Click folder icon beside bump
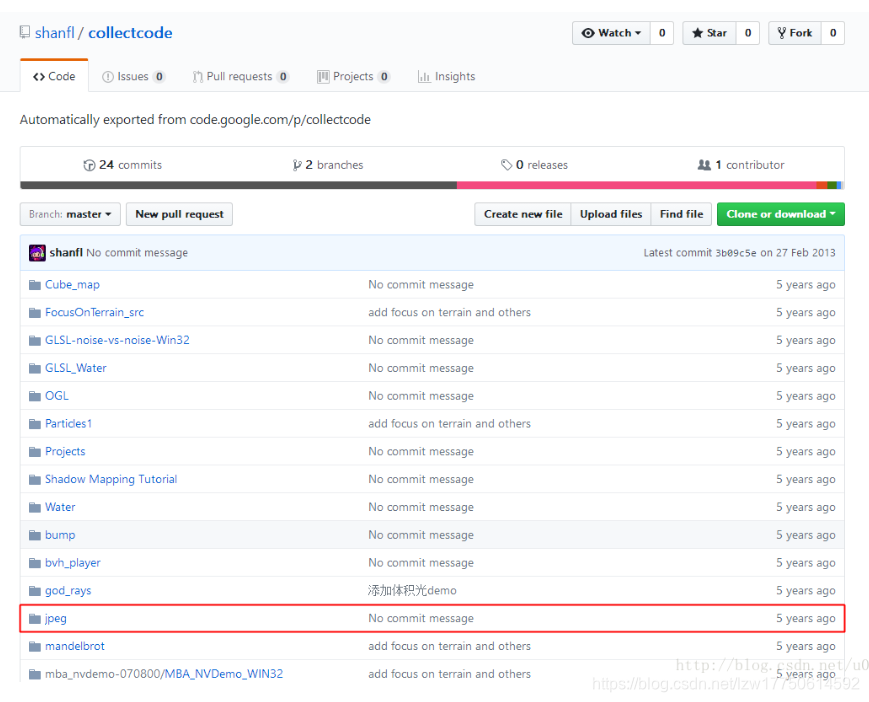869x702 pixels. click(x=35, y=535)
